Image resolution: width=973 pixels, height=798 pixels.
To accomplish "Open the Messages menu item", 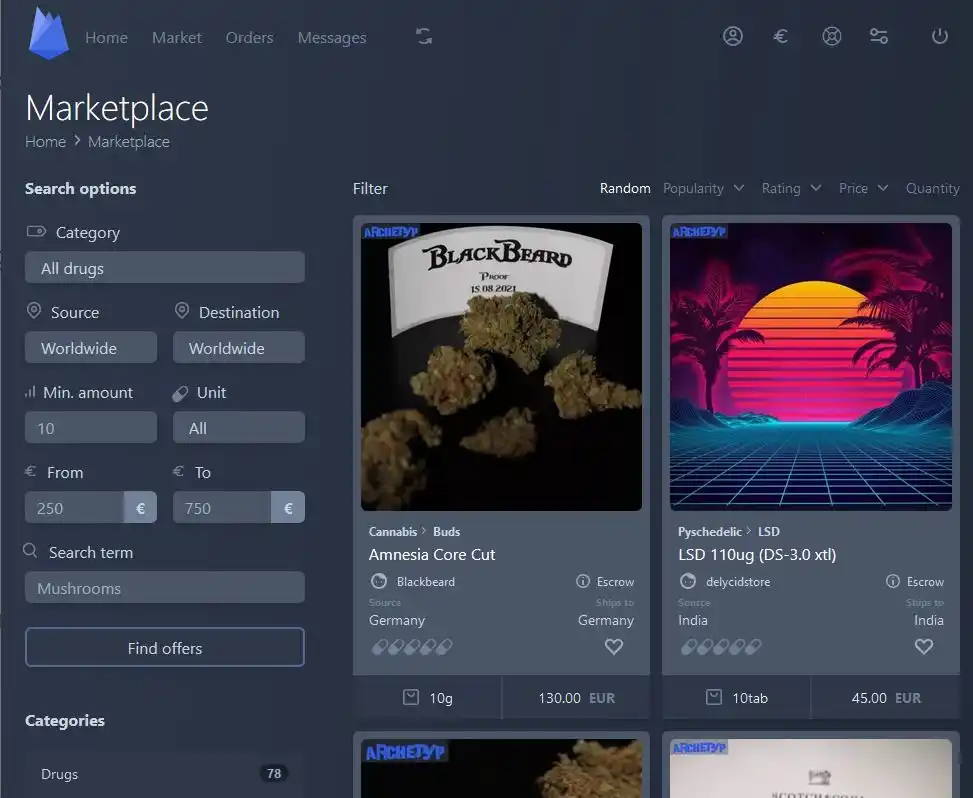I will coord(332,37).
